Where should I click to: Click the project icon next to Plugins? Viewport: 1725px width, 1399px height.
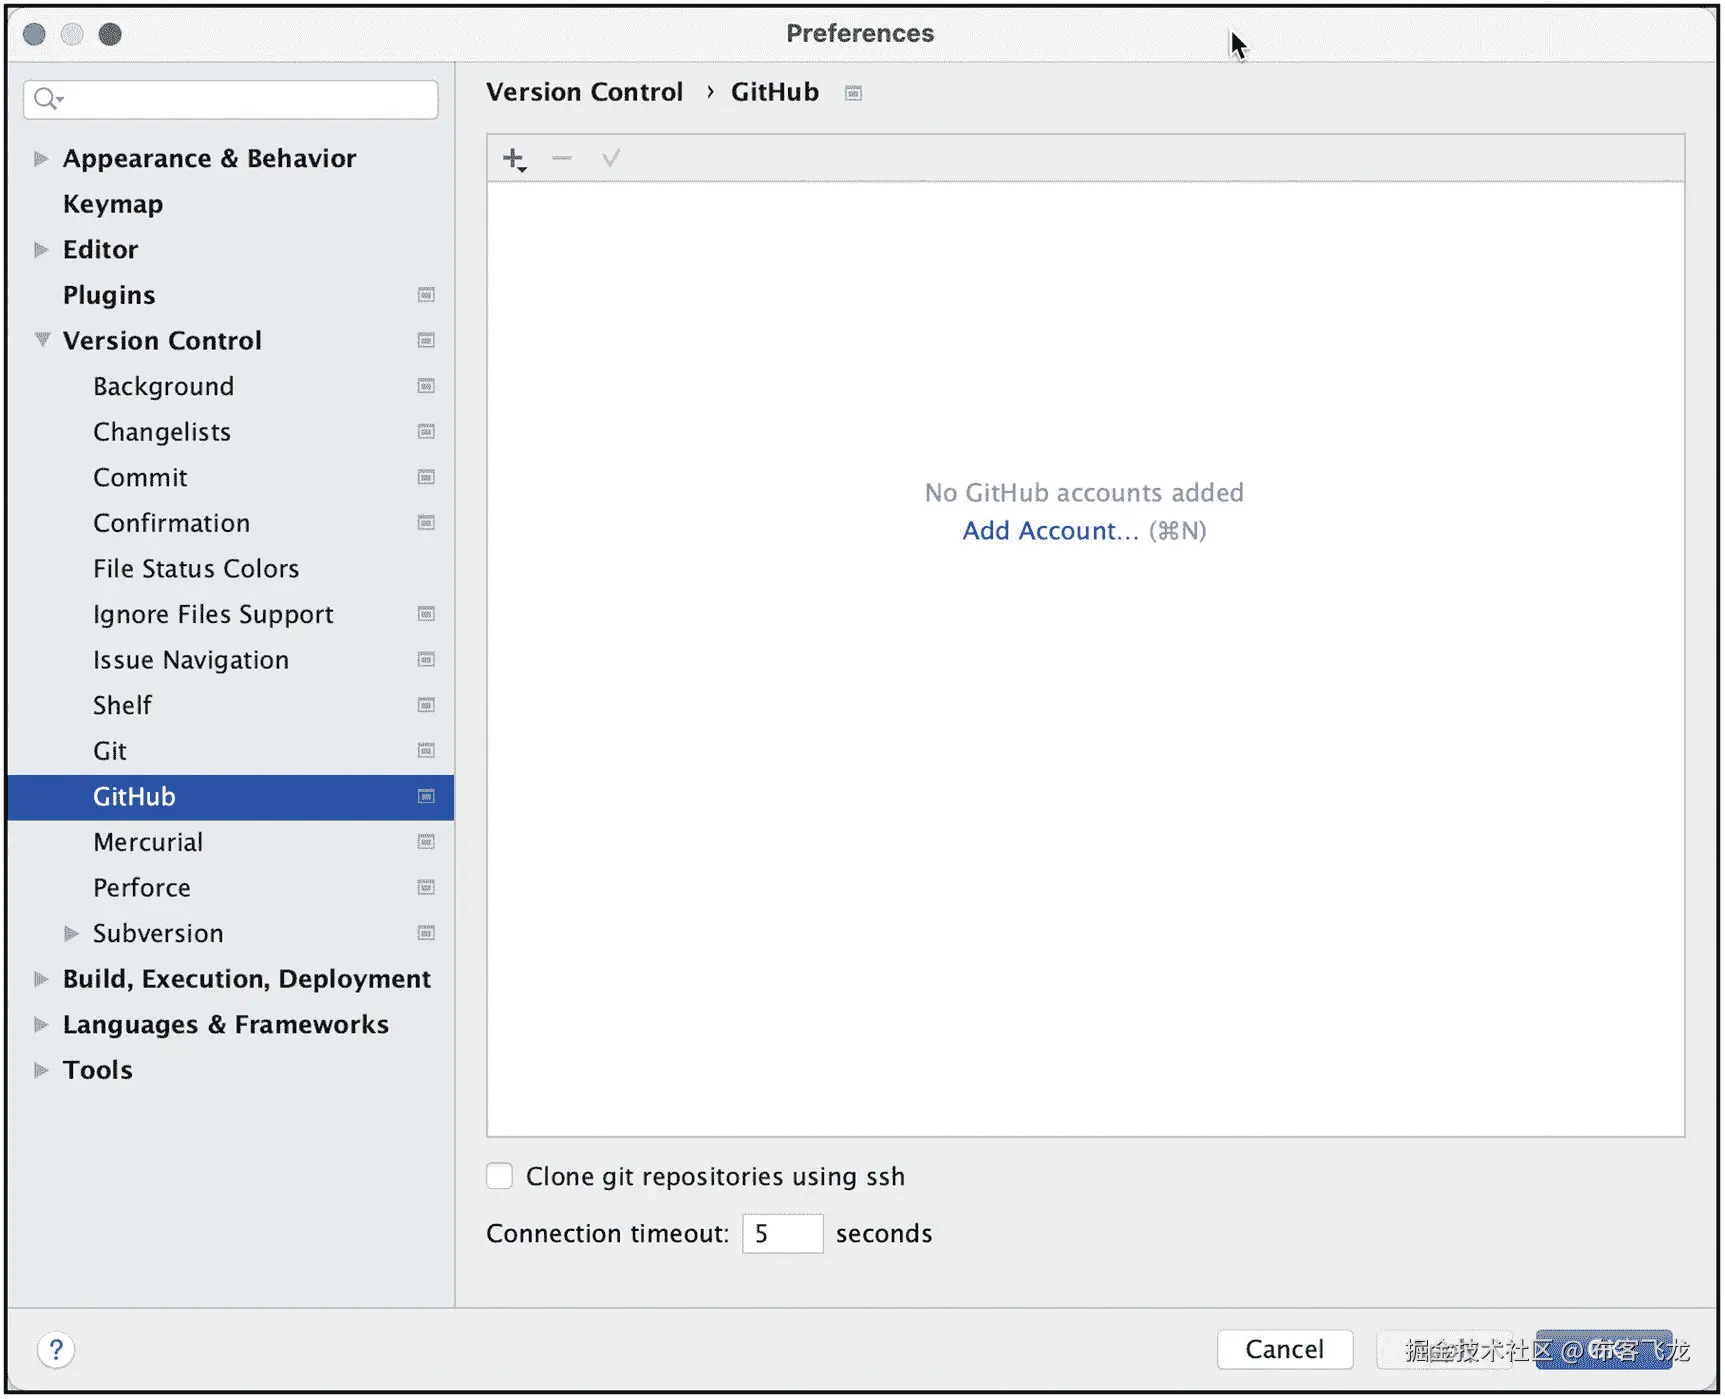tap(426, 295)
